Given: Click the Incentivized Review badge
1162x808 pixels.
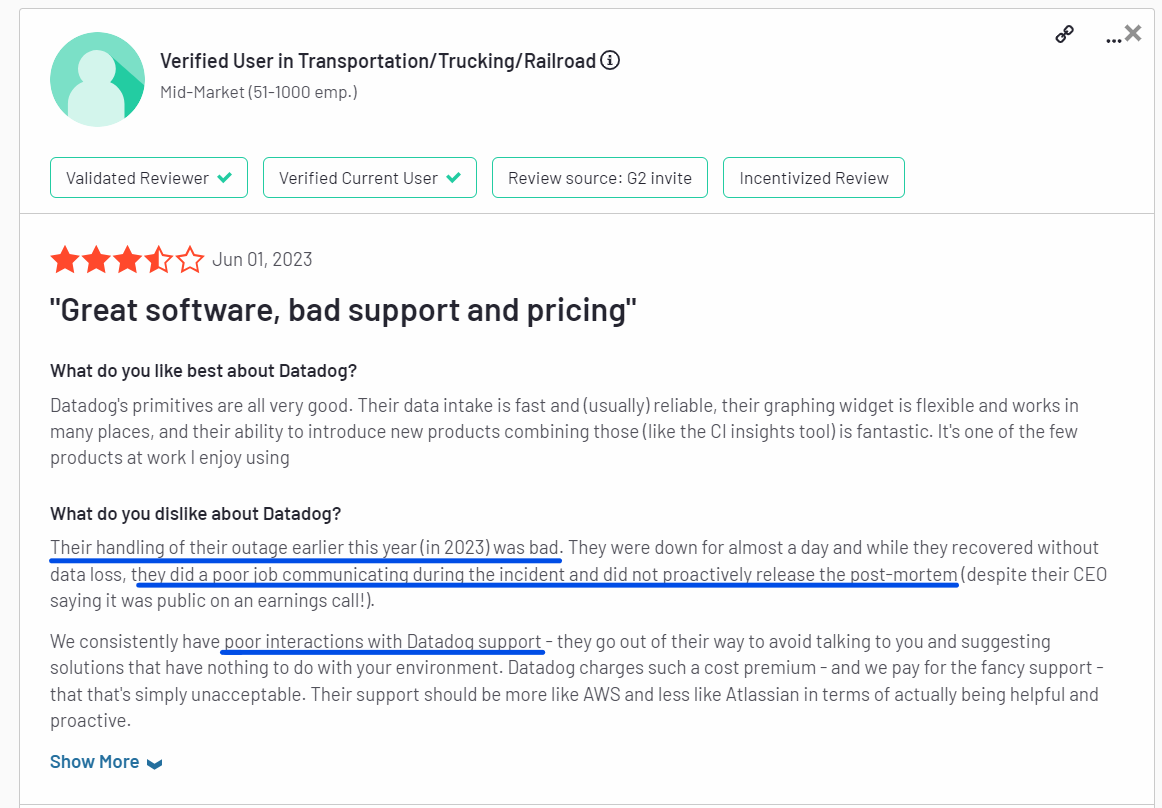Looking at the screenshot, I should 813,178.
